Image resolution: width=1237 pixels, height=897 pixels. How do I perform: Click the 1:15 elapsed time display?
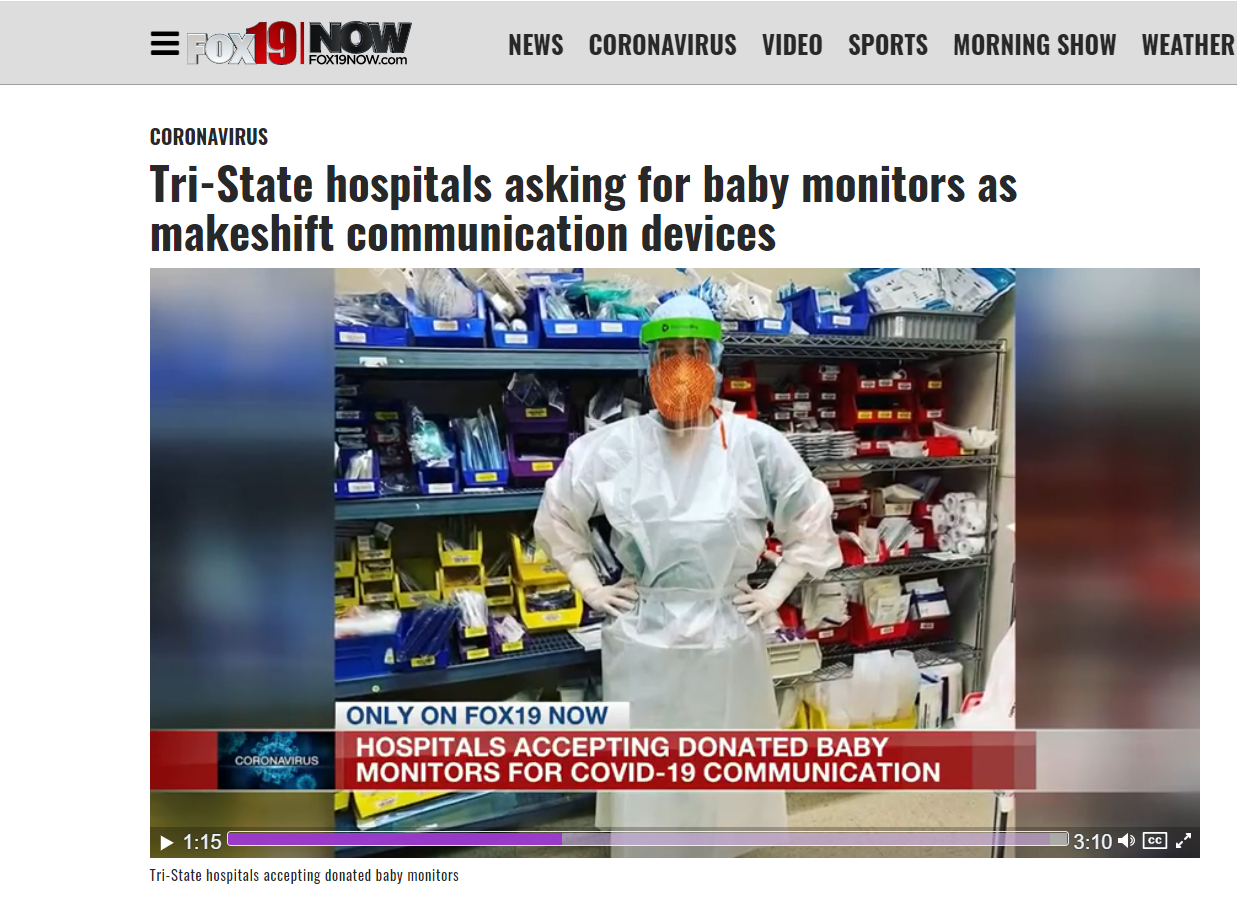[x=202, y=842]
